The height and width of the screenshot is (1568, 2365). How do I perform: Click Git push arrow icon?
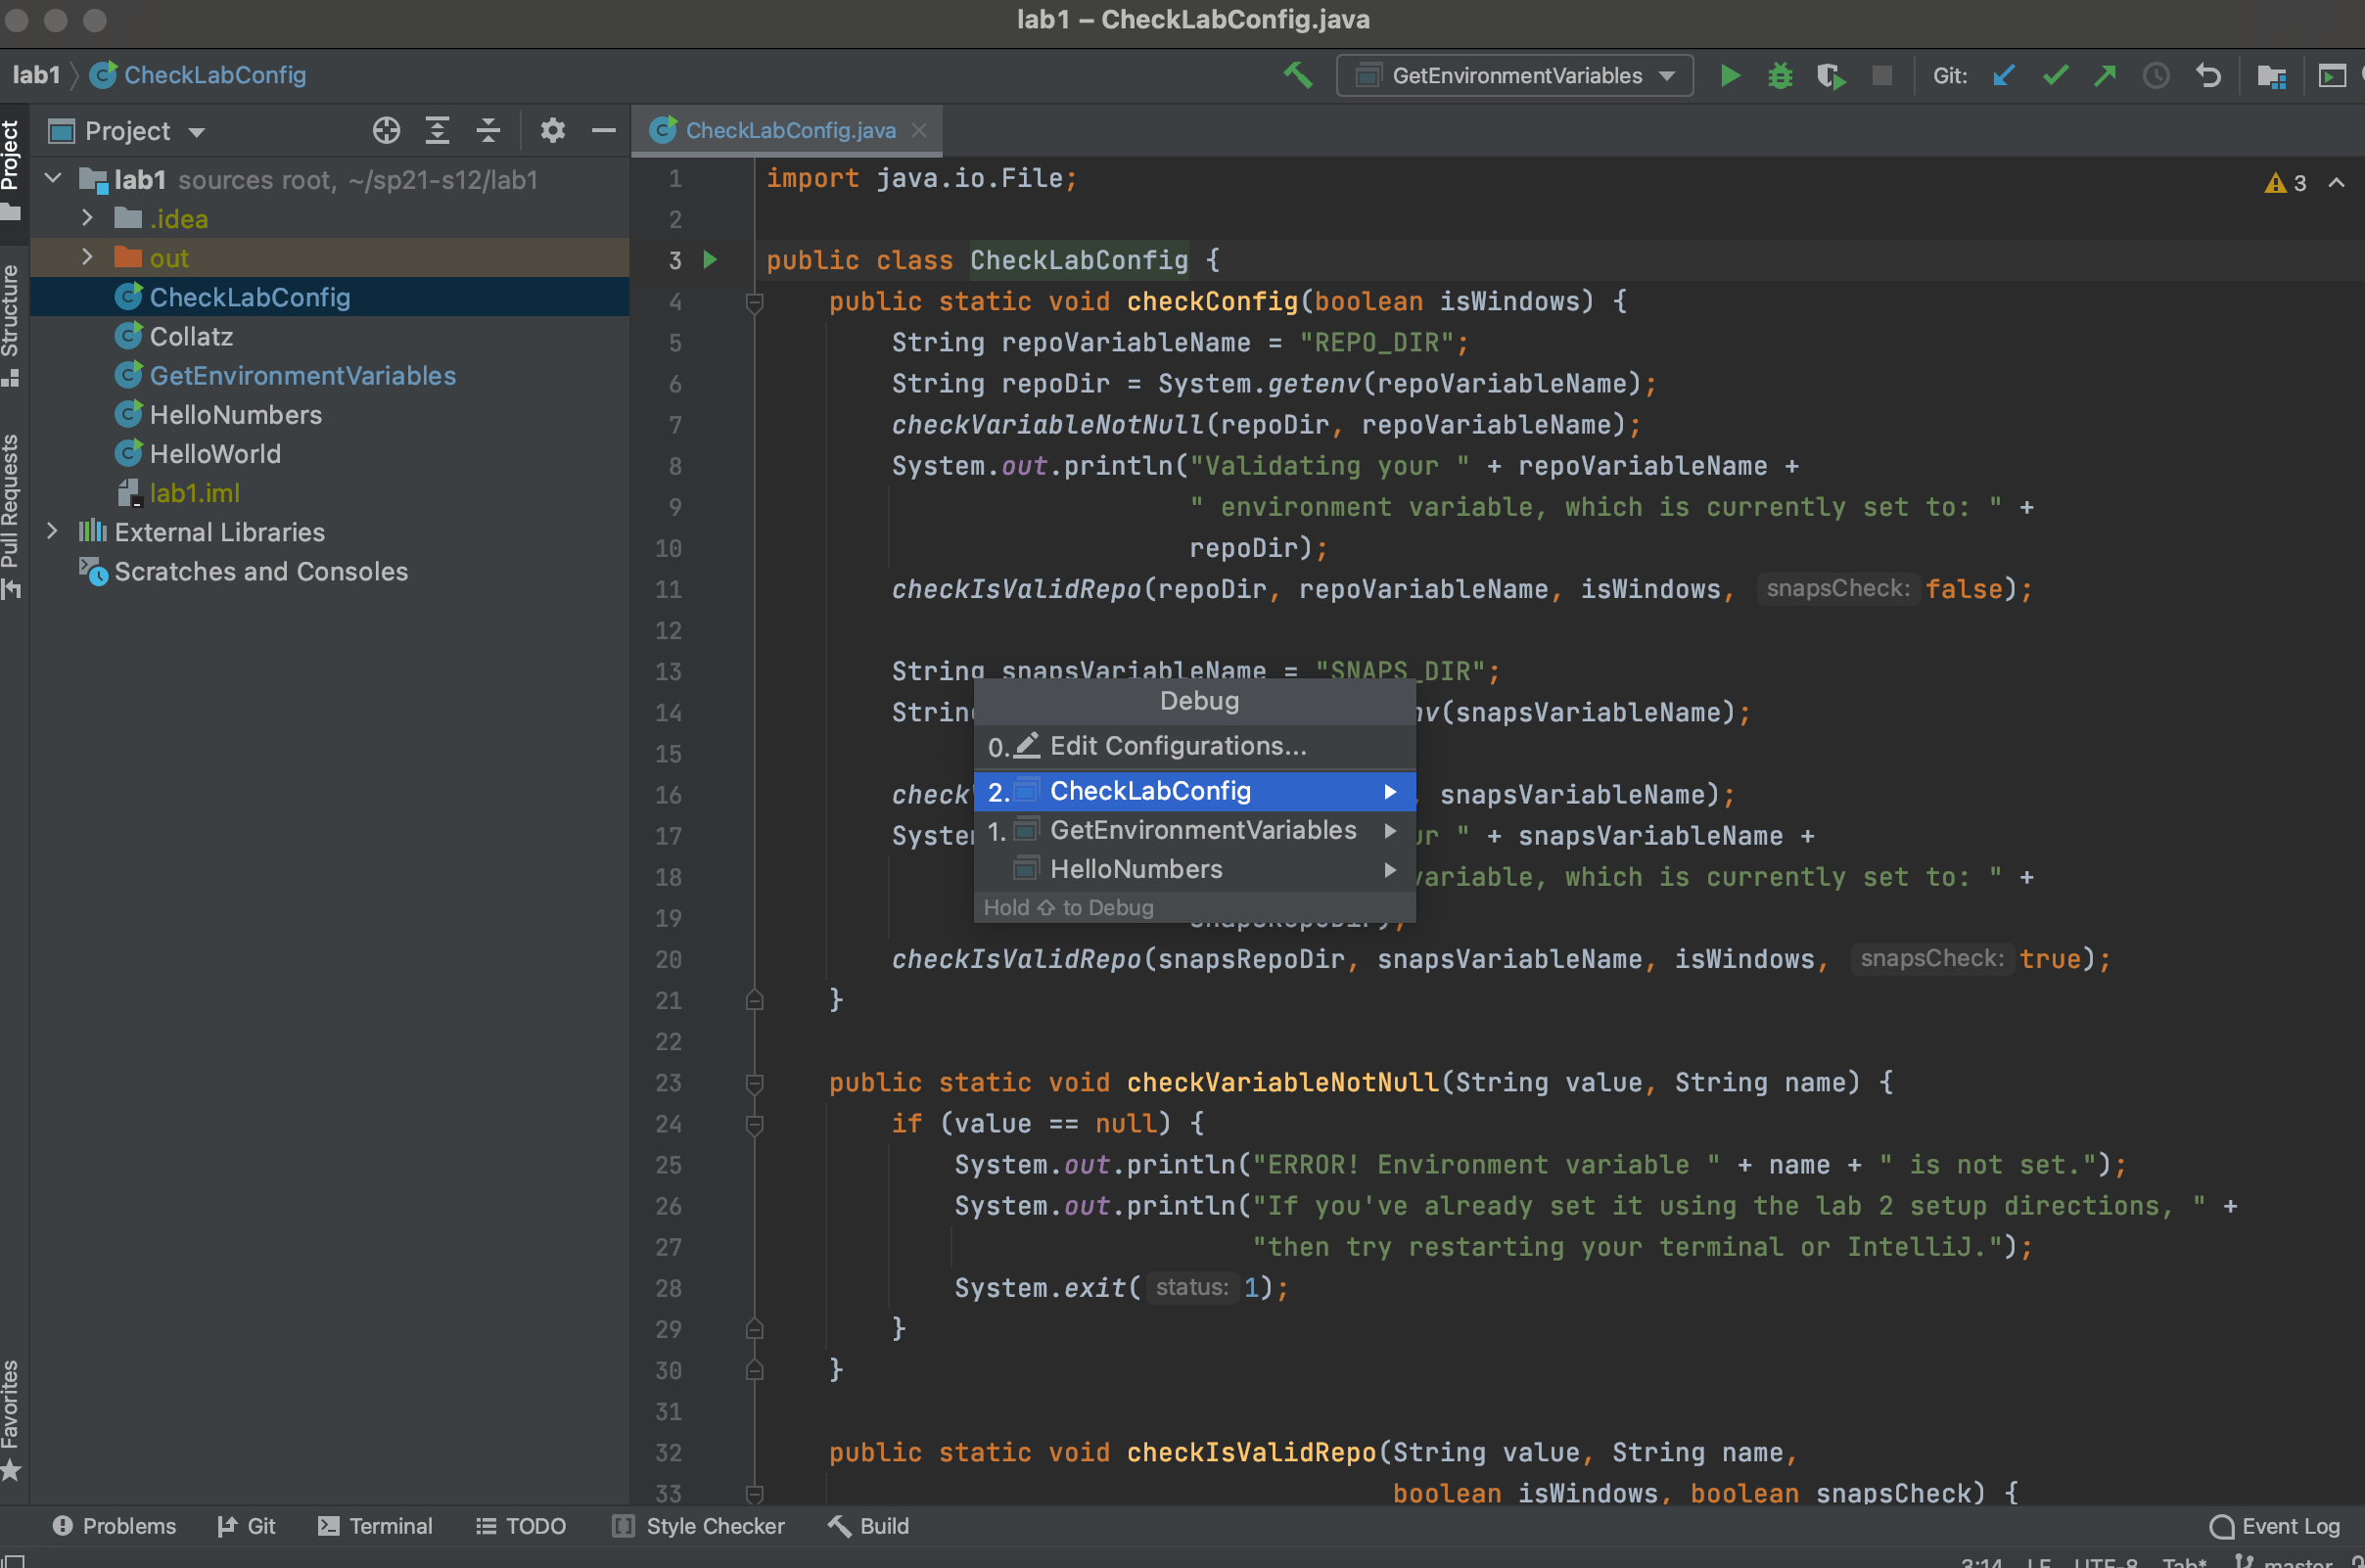2105,76
